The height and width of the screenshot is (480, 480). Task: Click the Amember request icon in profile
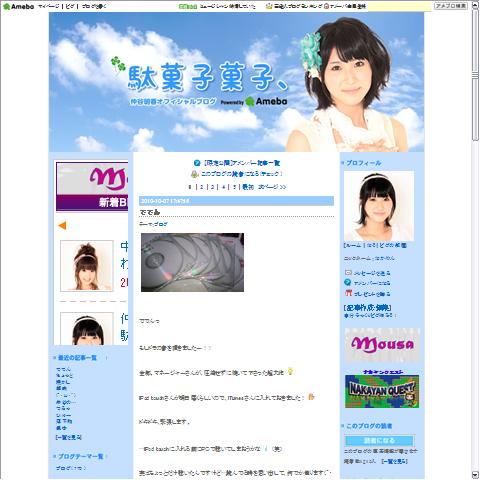coord(348,282)
